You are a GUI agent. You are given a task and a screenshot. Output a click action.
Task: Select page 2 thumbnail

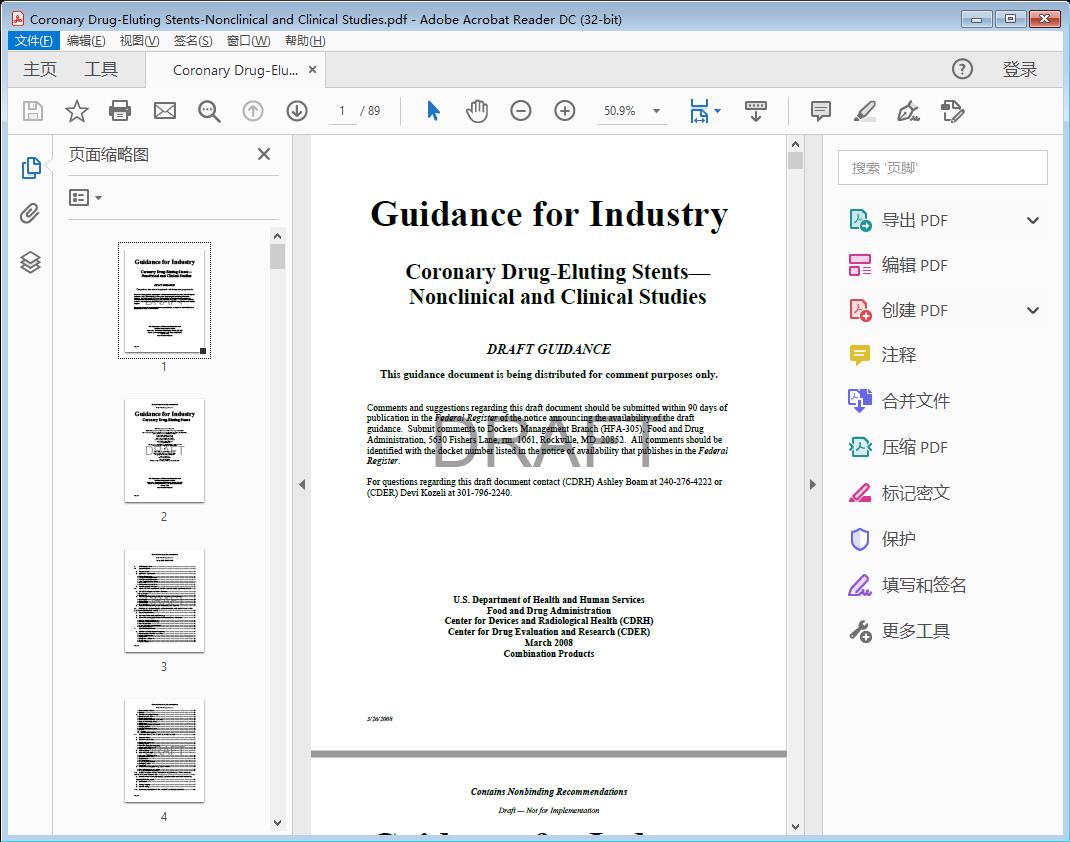[x=164, y=450]
